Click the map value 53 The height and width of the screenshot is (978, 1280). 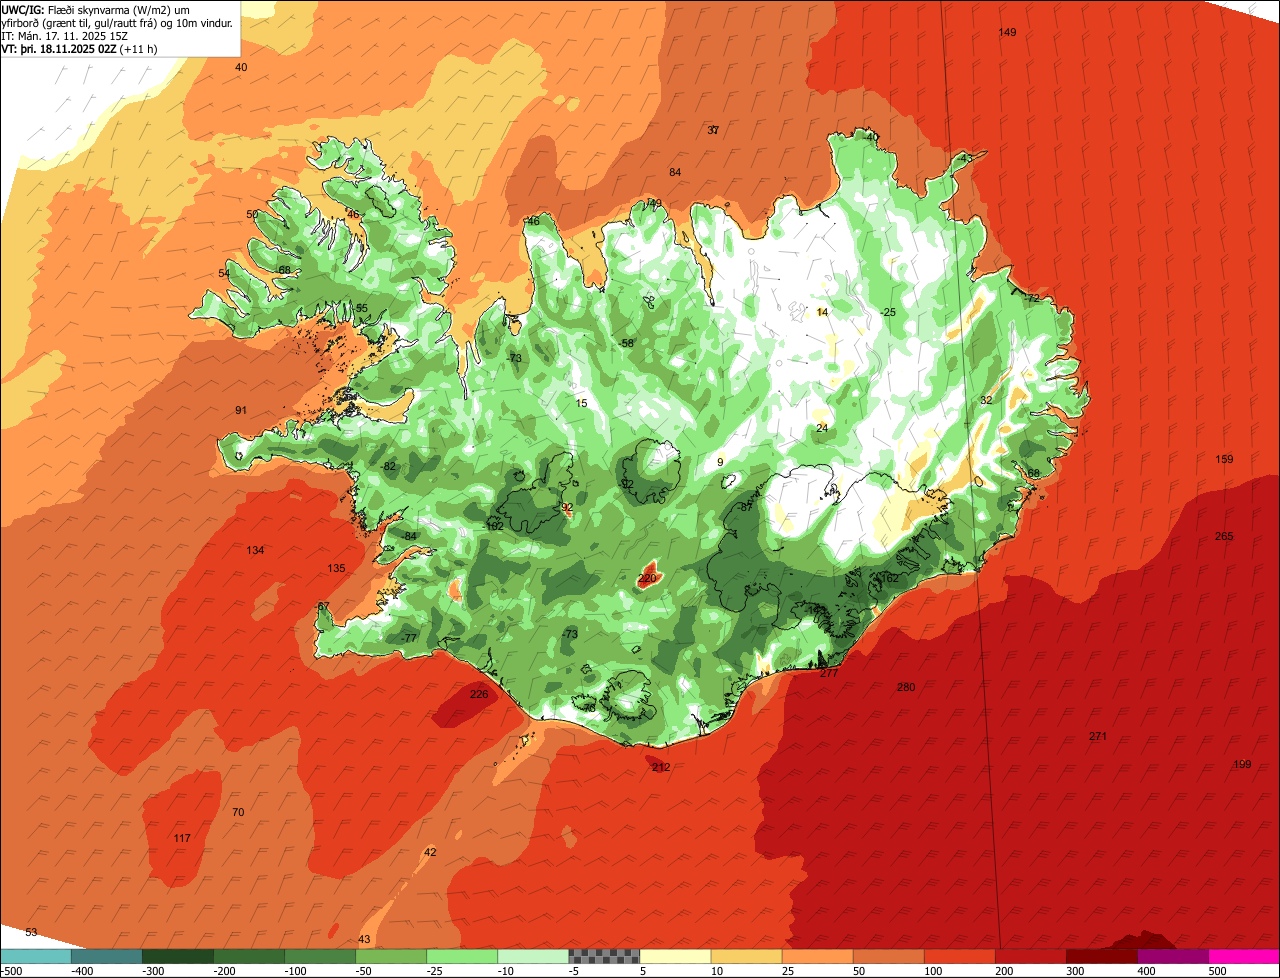click(31, 932)
